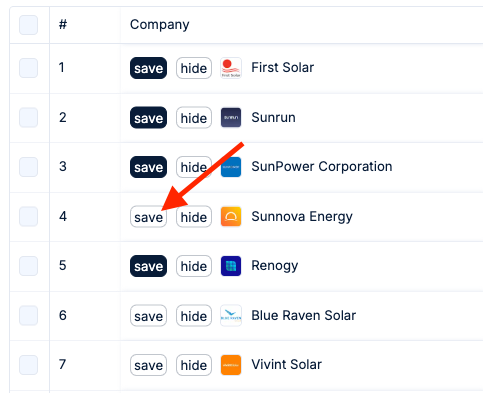This screenshot has width=483, height=393.
Task: Save the Sunnova Energy company
Action: coord(148,217)
